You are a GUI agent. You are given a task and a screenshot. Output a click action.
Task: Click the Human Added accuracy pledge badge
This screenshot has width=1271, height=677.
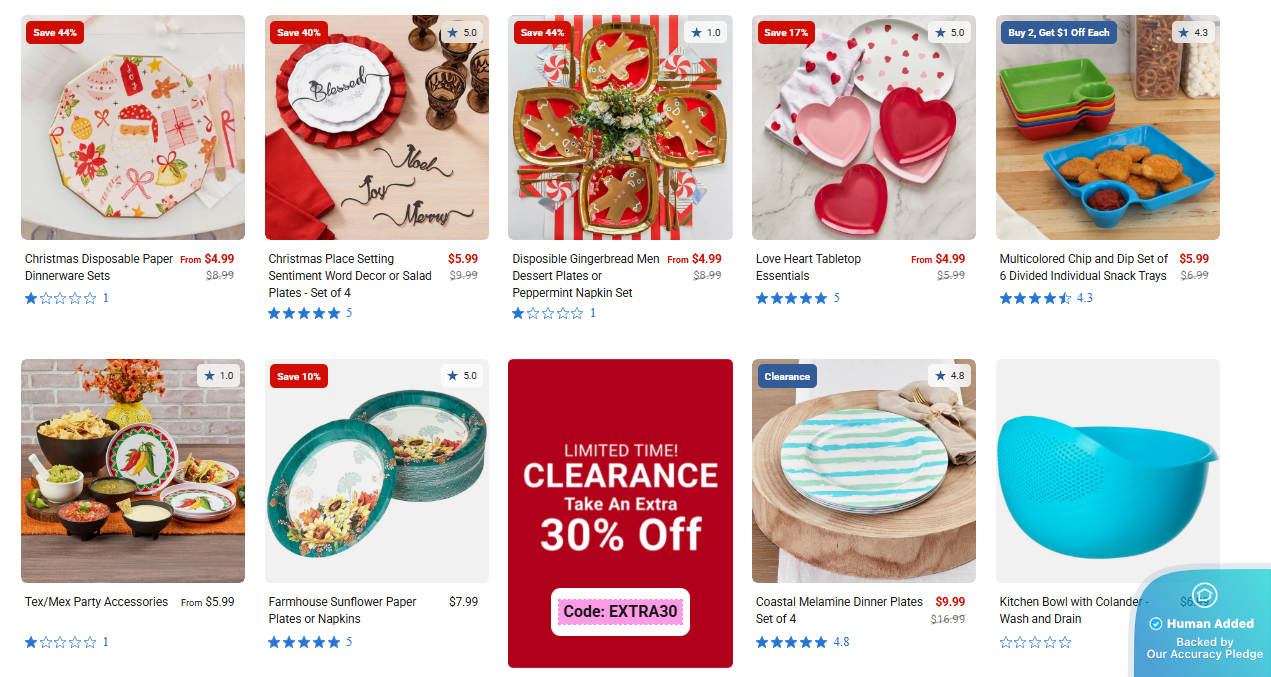1201,623
